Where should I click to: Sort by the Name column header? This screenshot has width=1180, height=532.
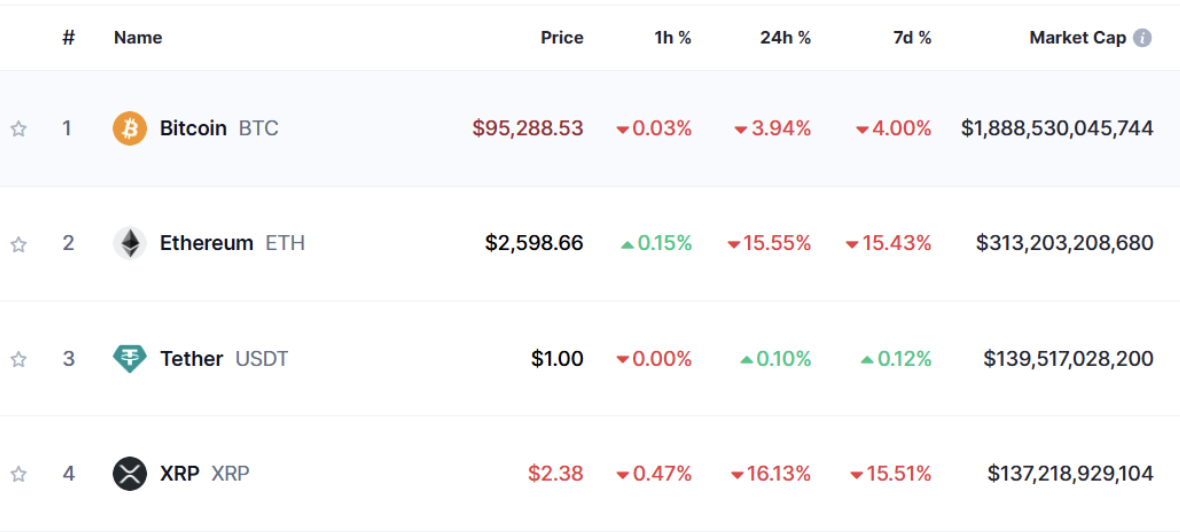point(138,38)
